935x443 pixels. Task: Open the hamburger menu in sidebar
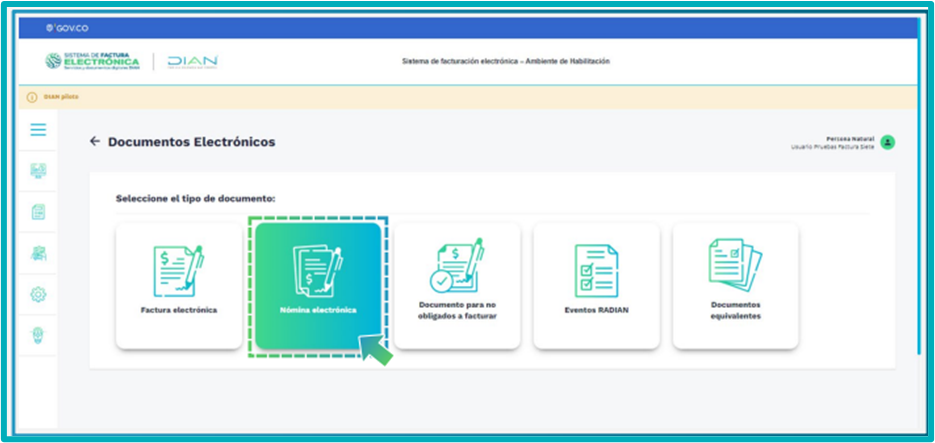click(x=38, y=130)
